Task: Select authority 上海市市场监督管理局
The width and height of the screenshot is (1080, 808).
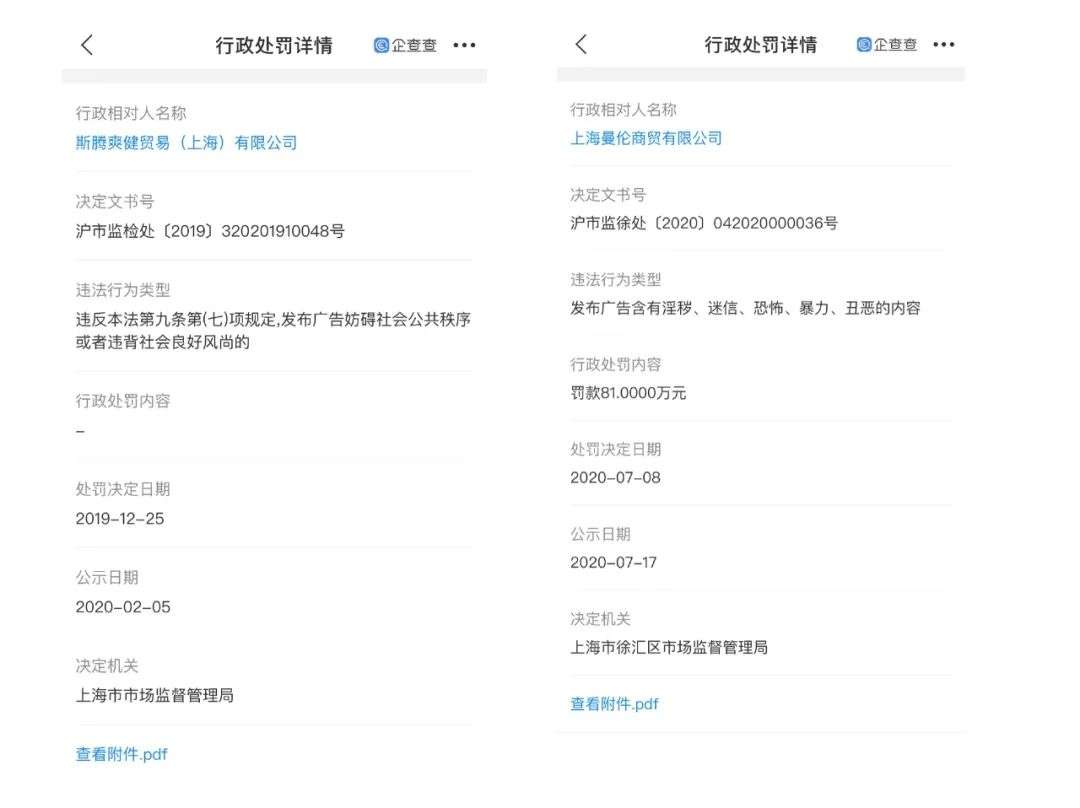Action: click(x=155, y=695)
